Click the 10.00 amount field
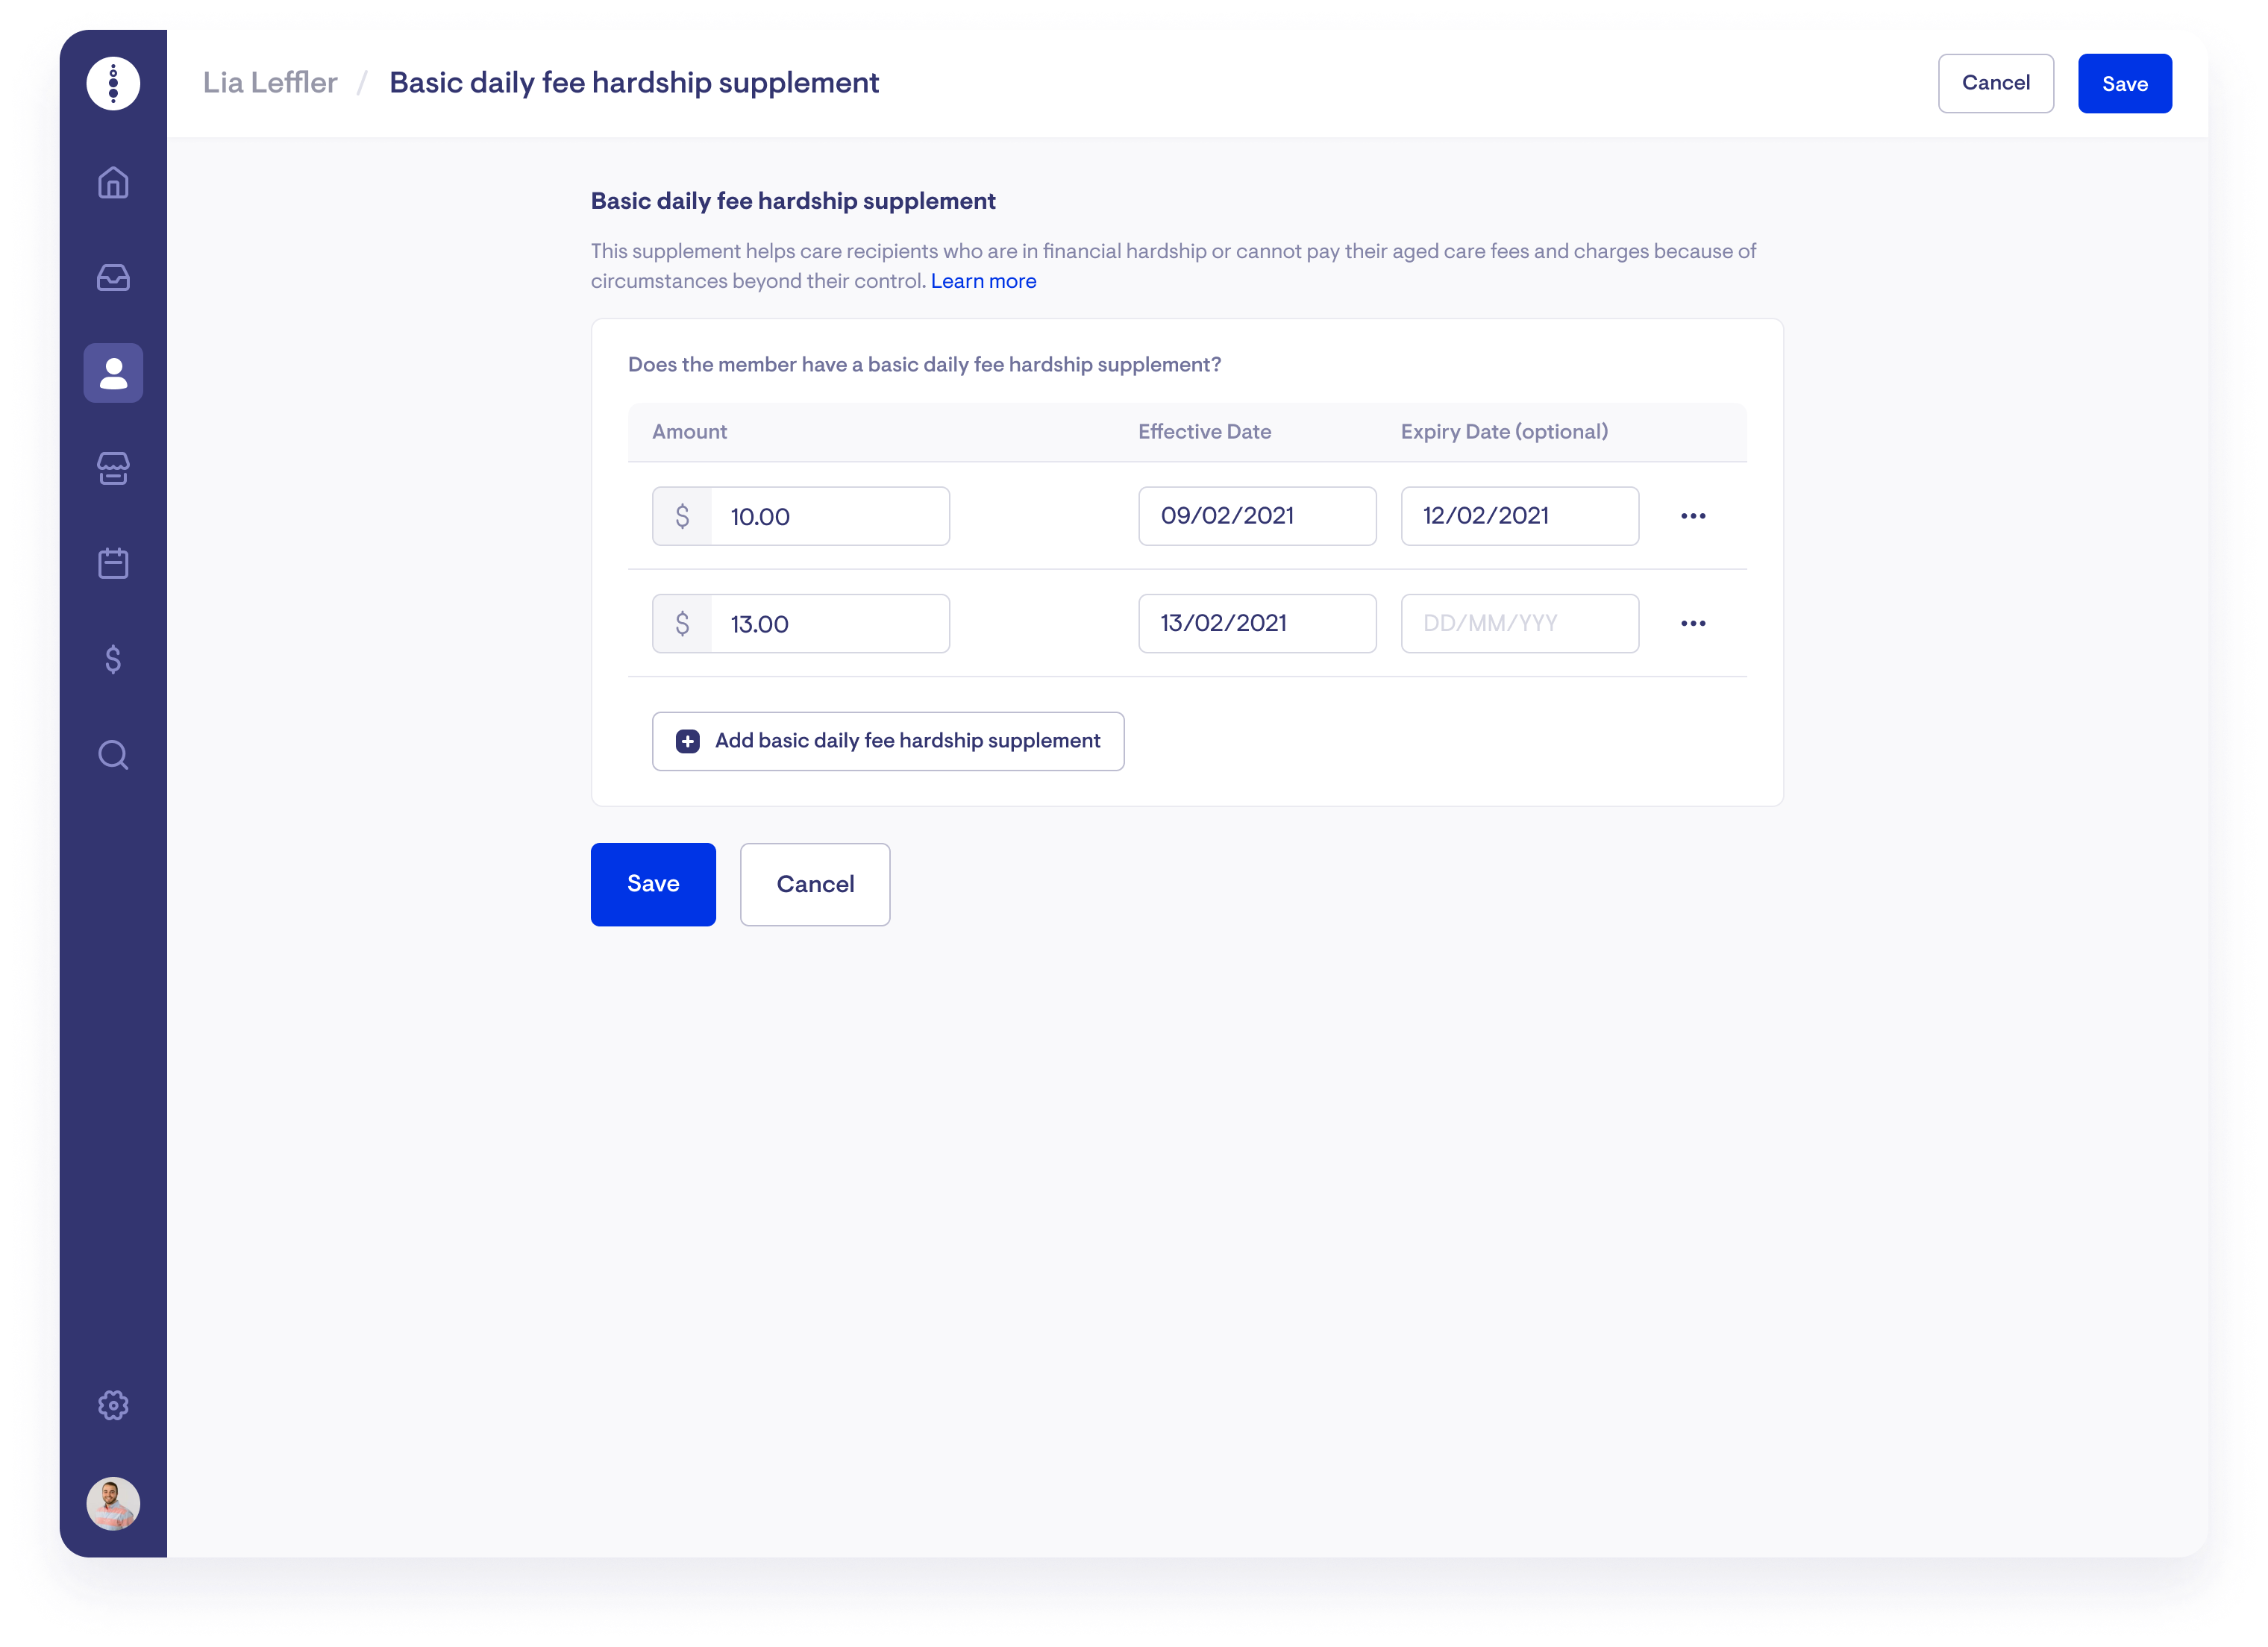 (829, 516)
